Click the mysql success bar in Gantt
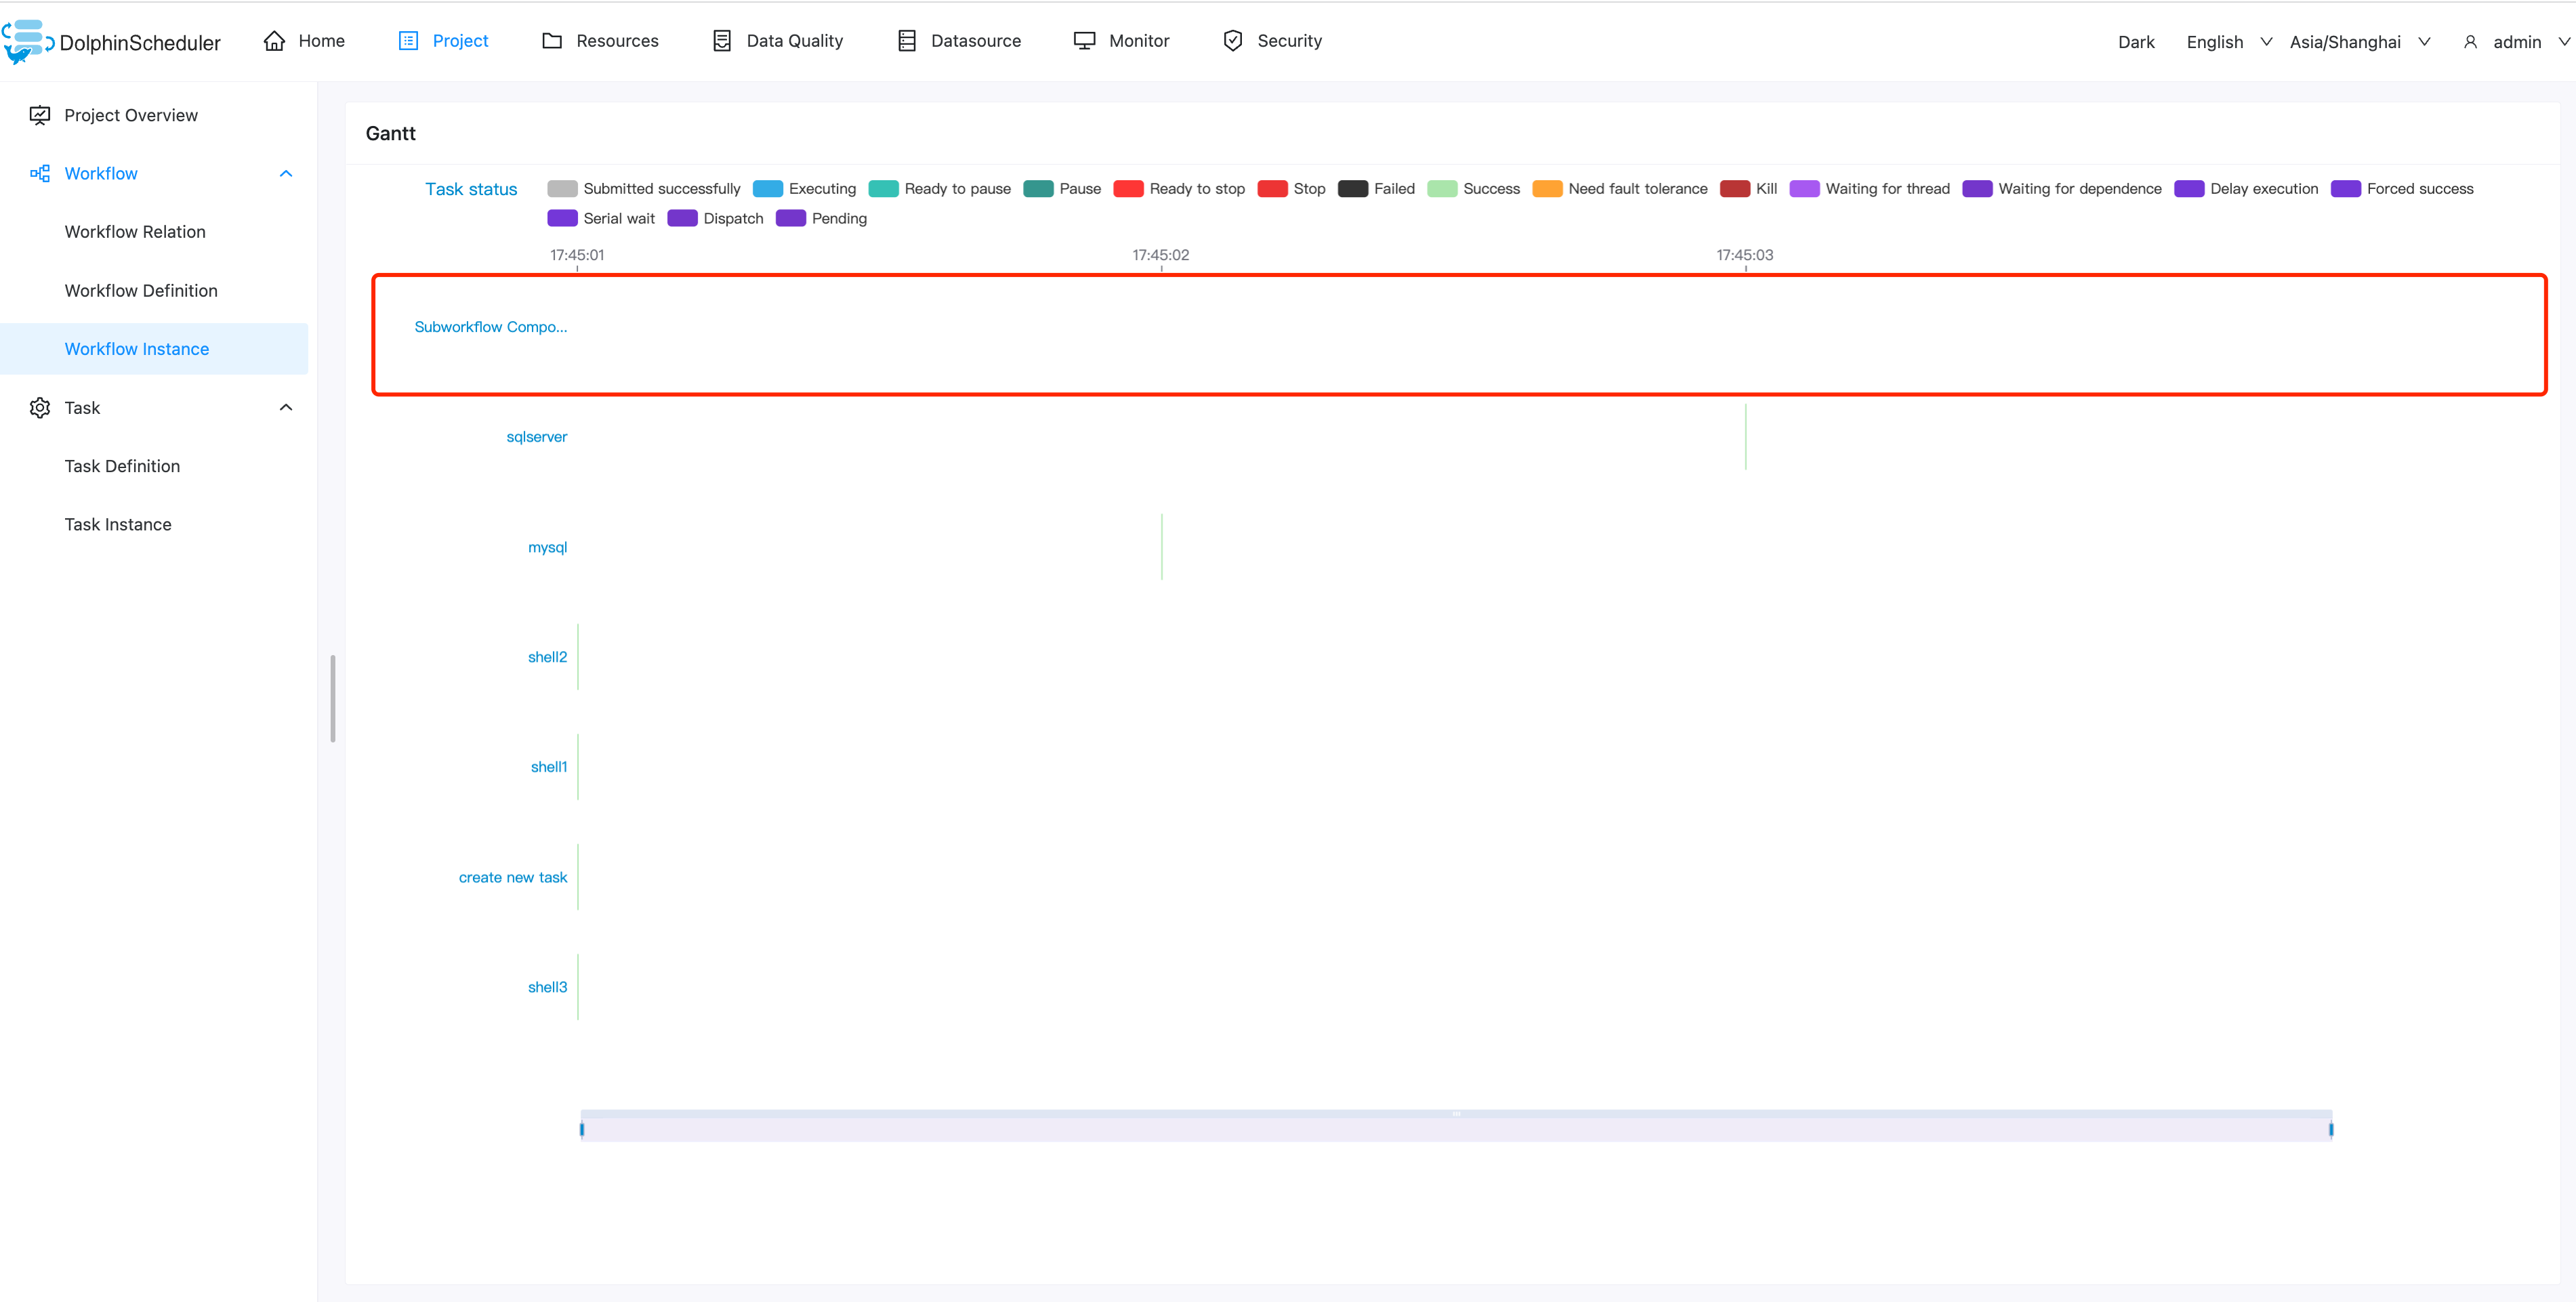 click(x=1161, y=547)
